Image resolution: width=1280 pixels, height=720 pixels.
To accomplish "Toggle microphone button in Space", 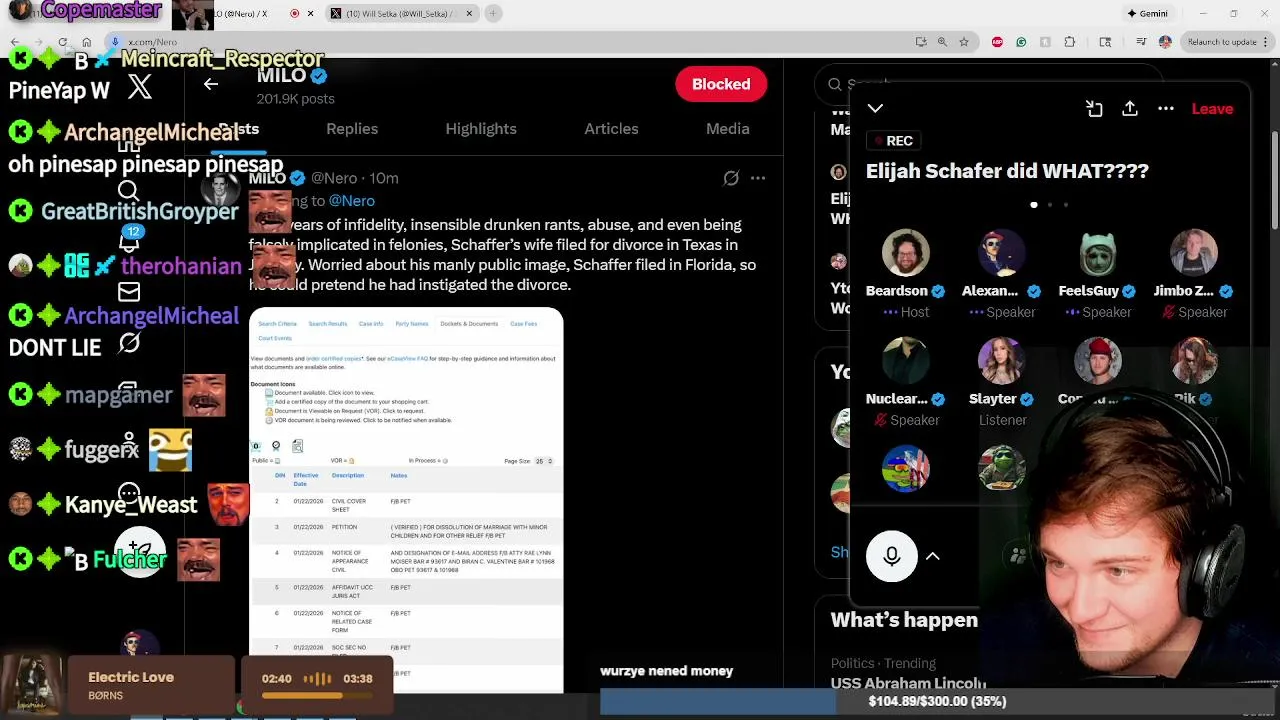I will pyautogui.click(x=892, y=556).
